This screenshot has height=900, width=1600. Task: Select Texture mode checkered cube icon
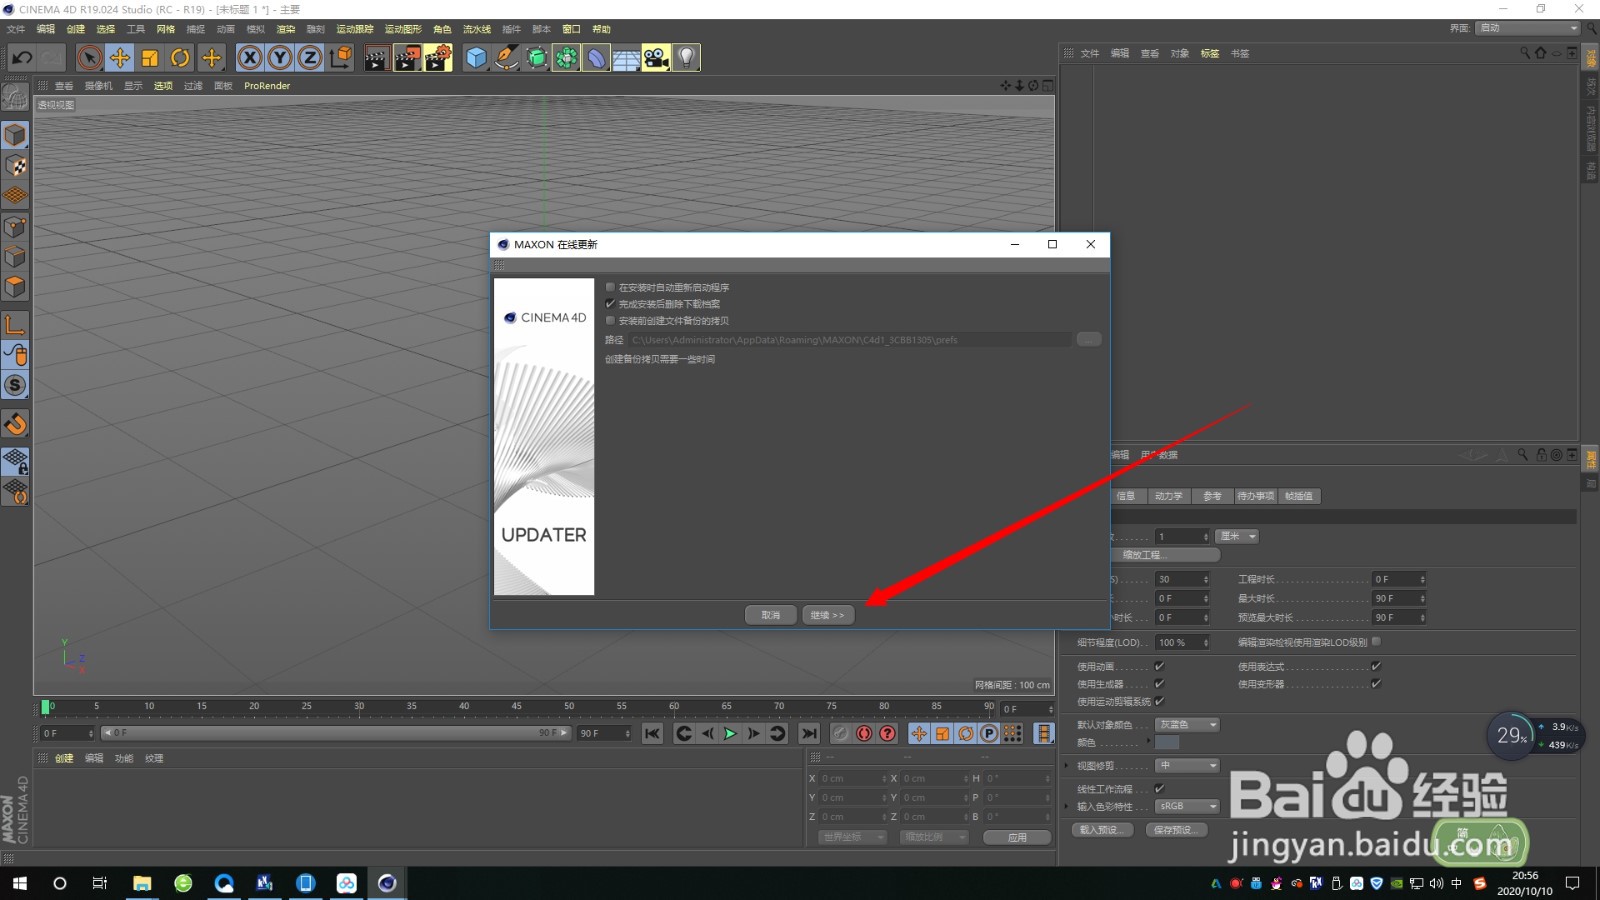pyautogui.click(x=15, y=166)
